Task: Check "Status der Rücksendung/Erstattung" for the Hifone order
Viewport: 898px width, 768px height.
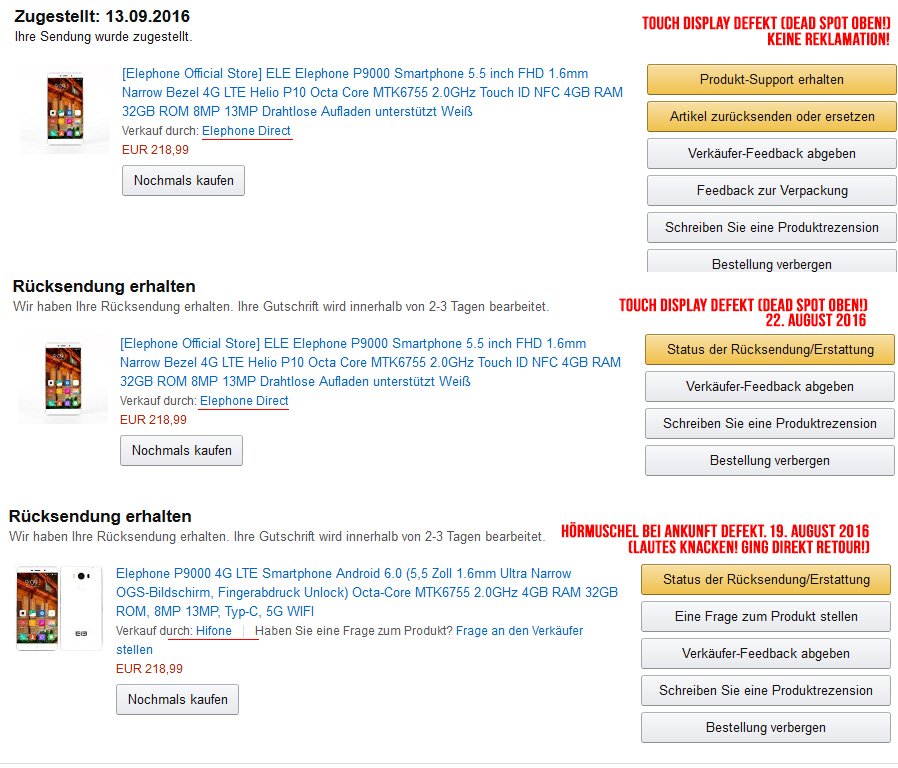Action: pos(765,579)
